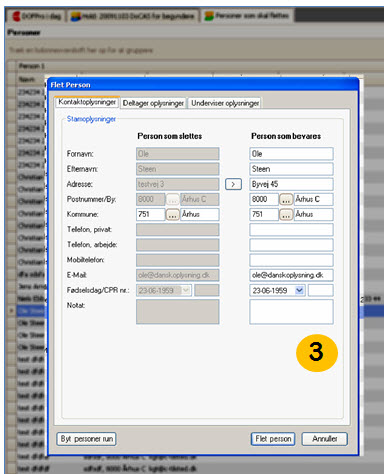384x474 pixels.
Task: Switch to Kontaktoplysninger tab
Action: coord(87,102)
